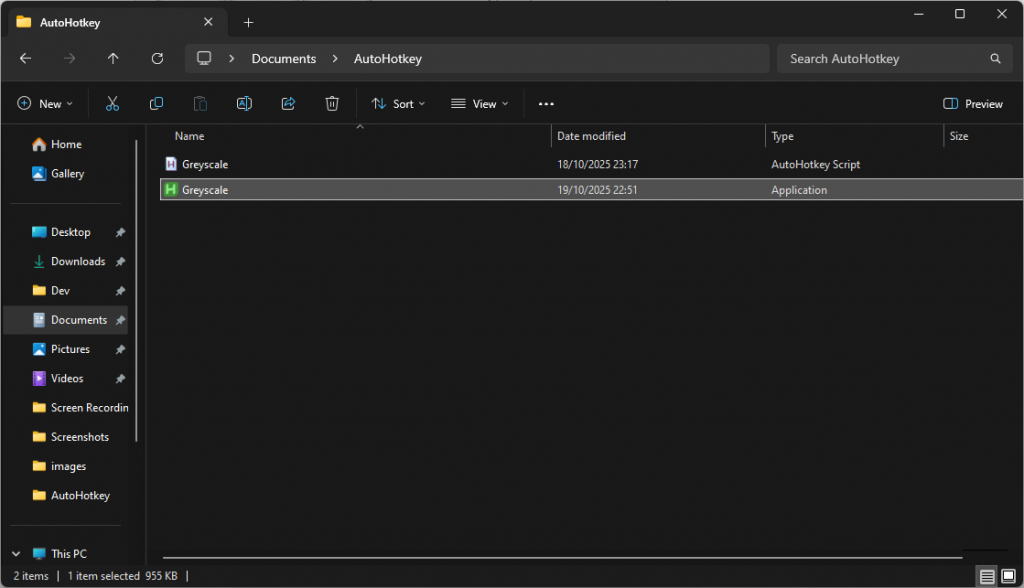The width and height of the screenshot is (1024, 588).
Task: Open the View options dropdown
Action: point(480,103)
